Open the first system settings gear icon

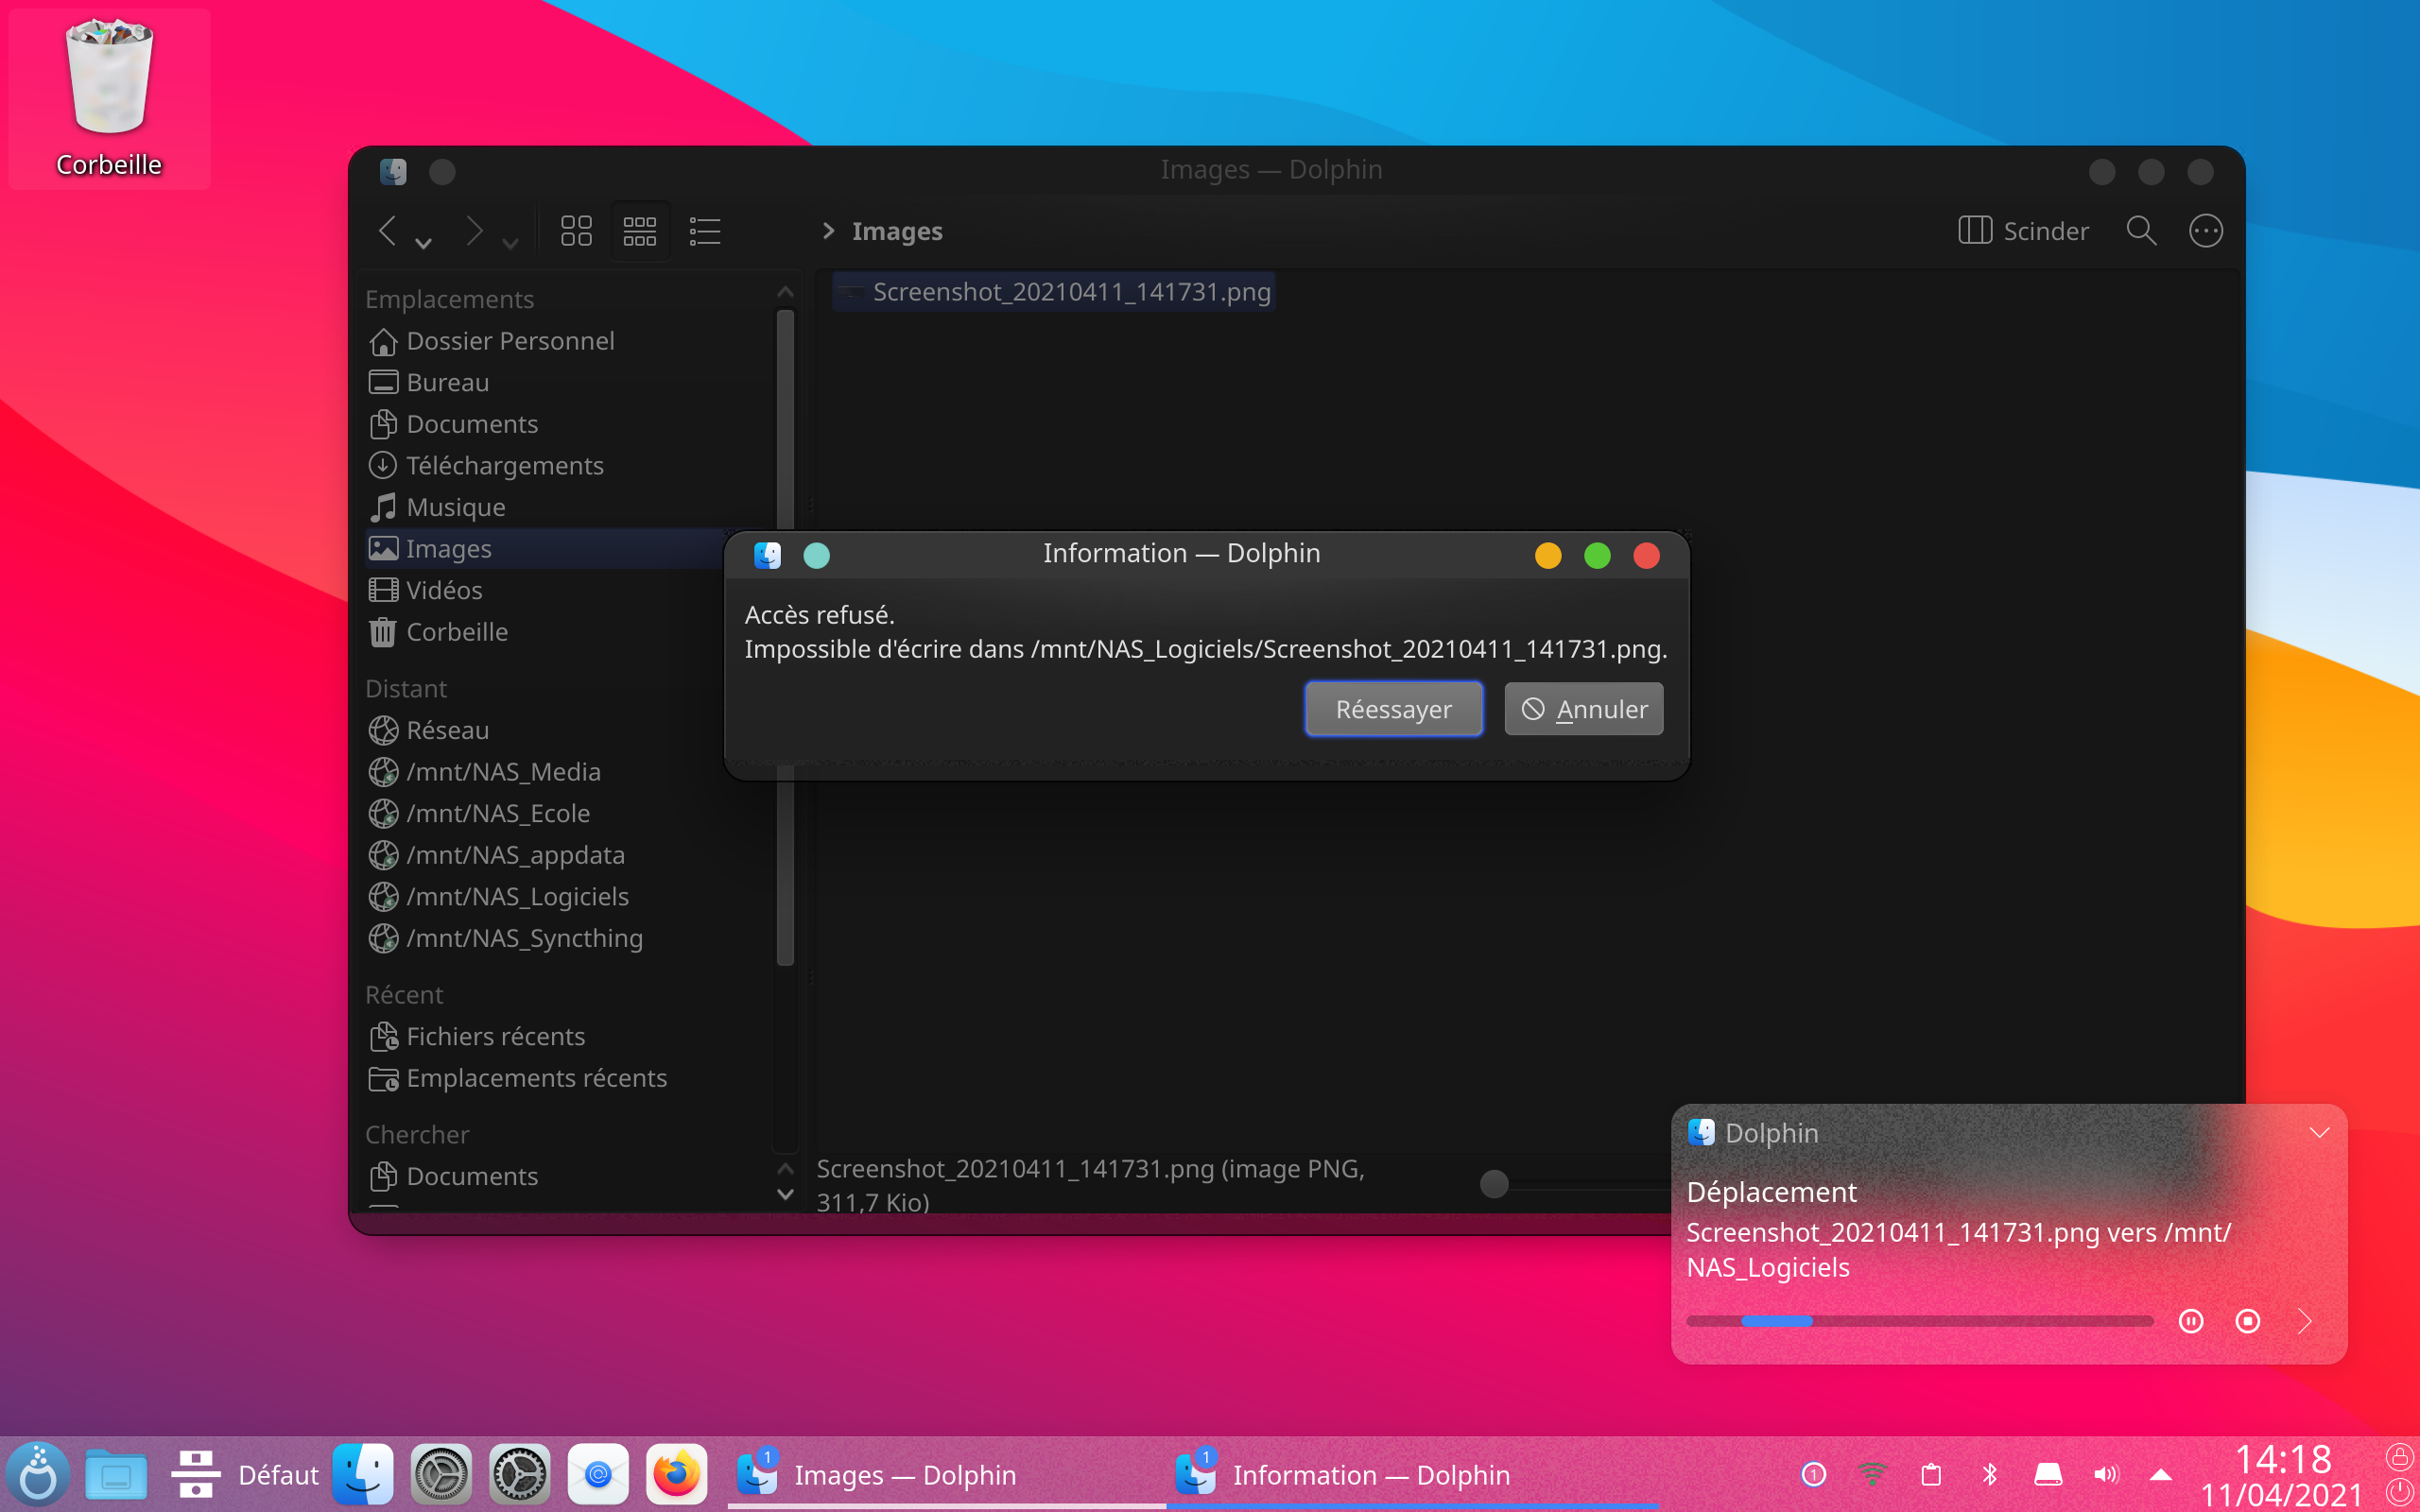(x=441, y=1474)
